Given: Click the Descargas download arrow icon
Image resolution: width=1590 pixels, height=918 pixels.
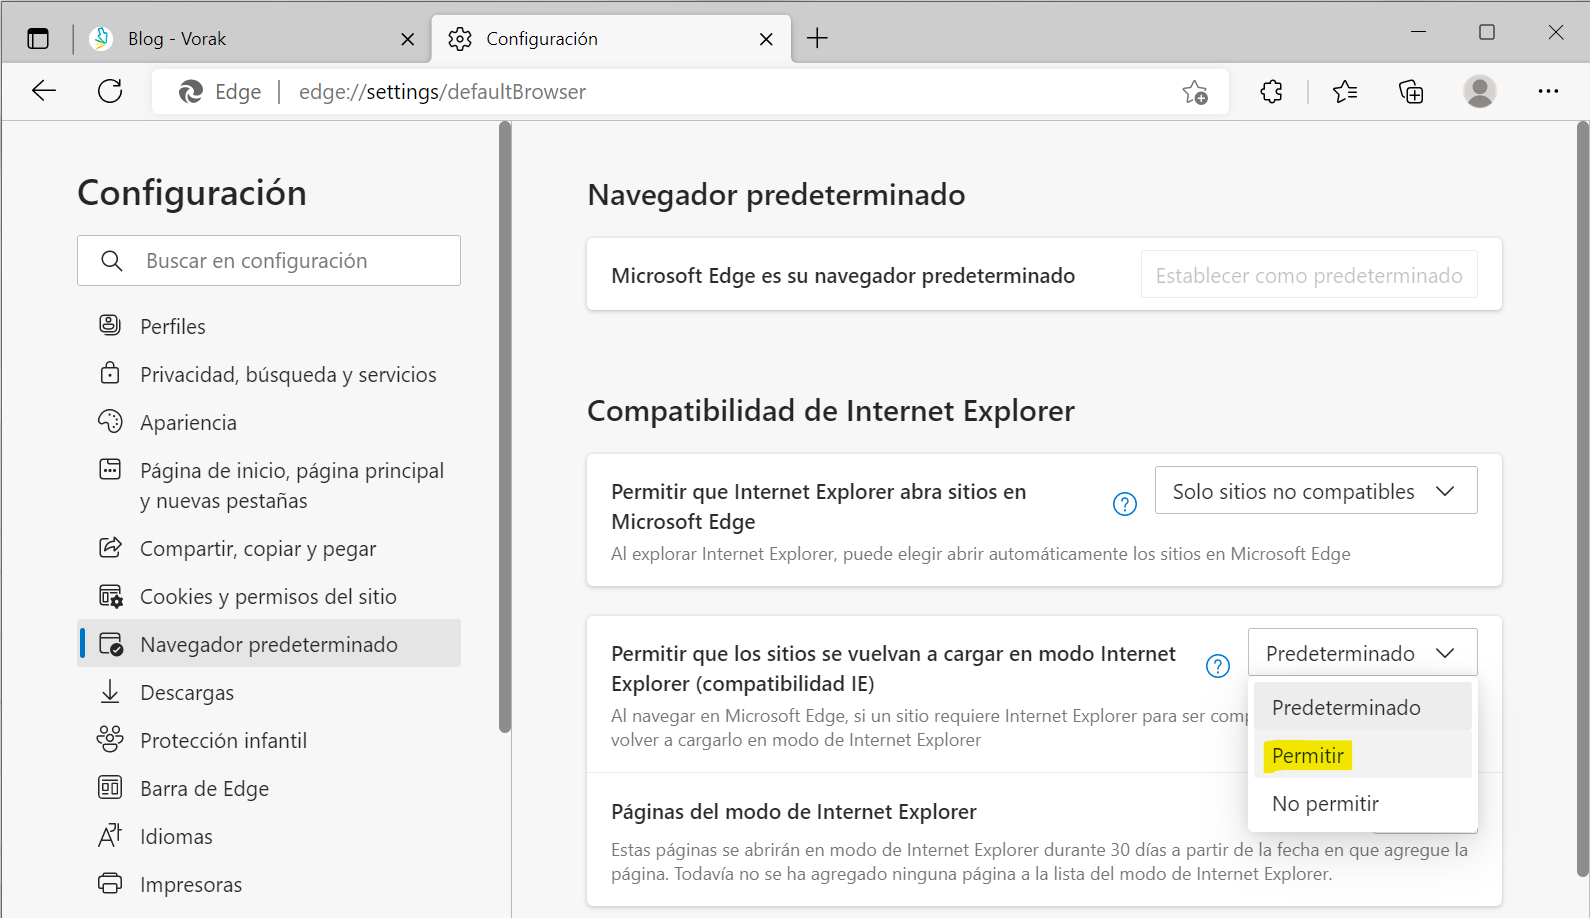Looking at the screenshot, I should click(x=110, y=691).
